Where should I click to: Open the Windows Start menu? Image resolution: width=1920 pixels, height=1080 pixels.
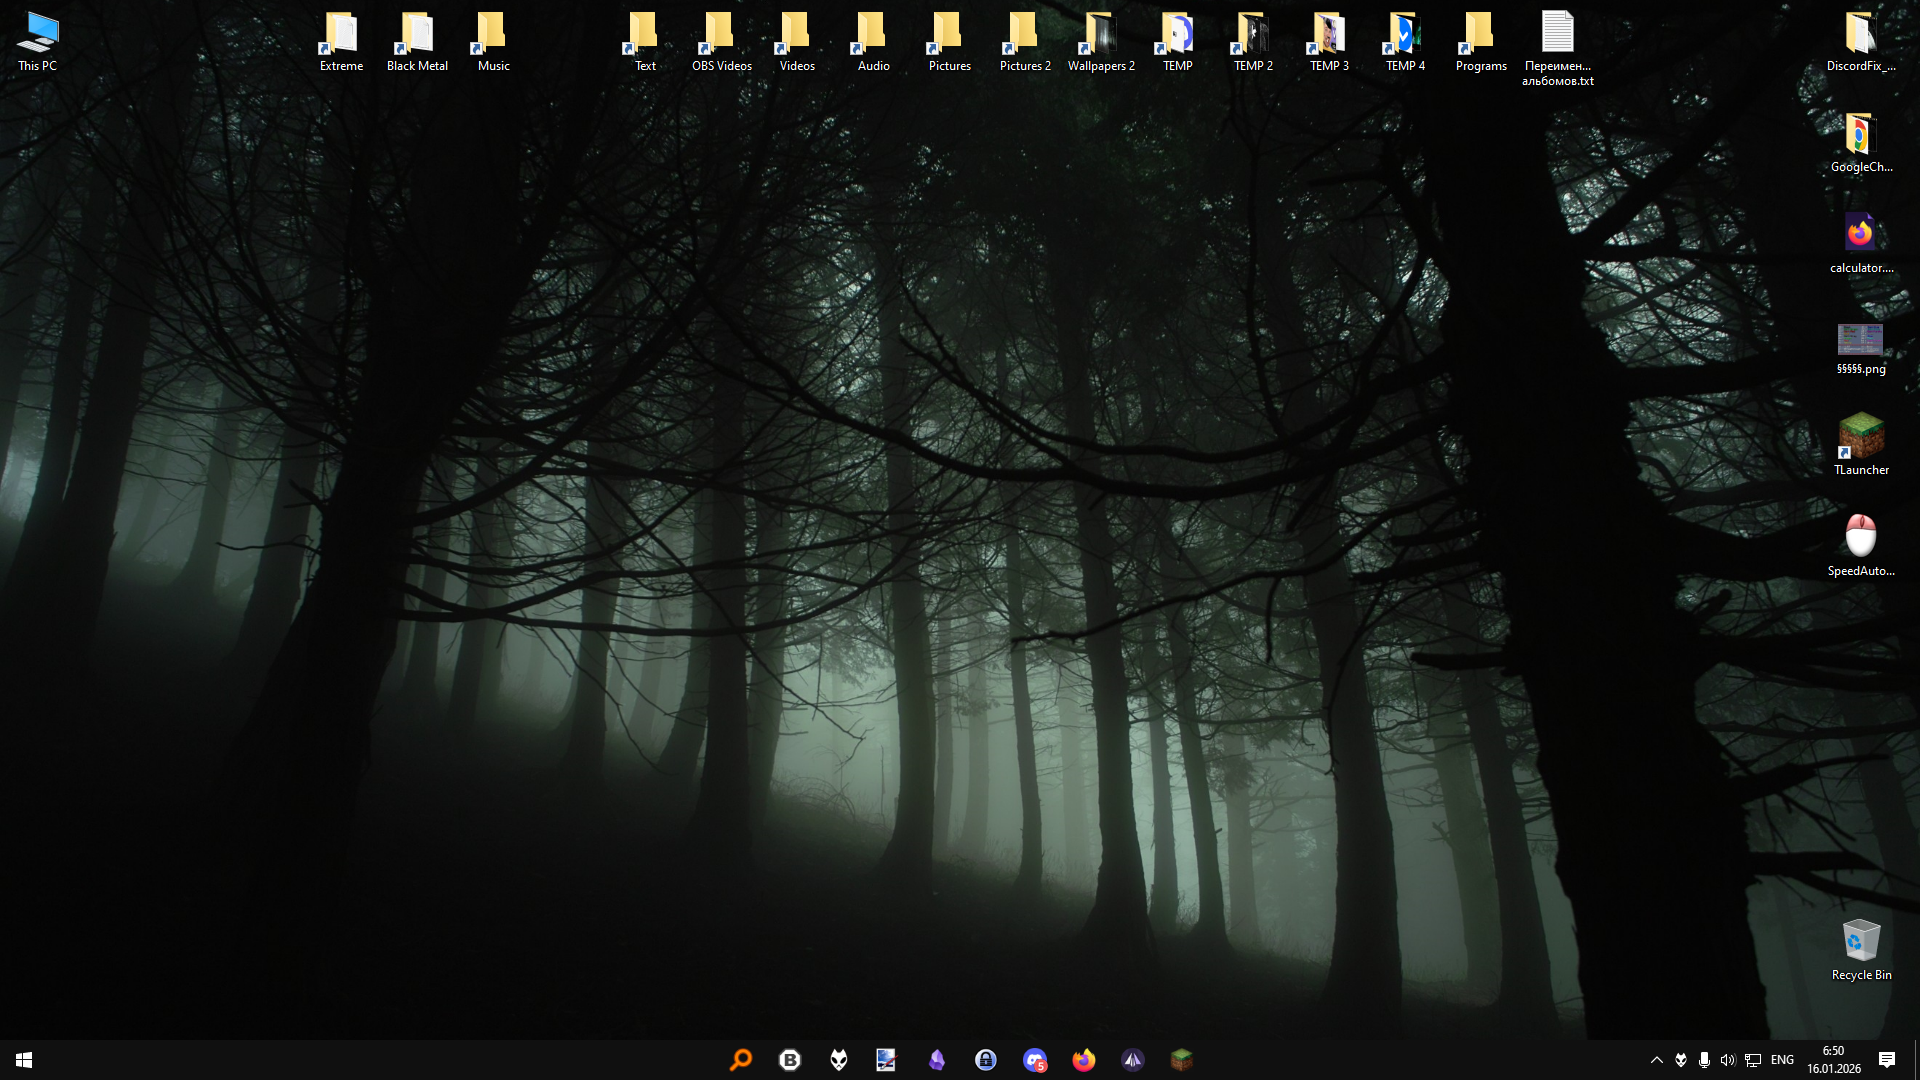[24, 1060]
